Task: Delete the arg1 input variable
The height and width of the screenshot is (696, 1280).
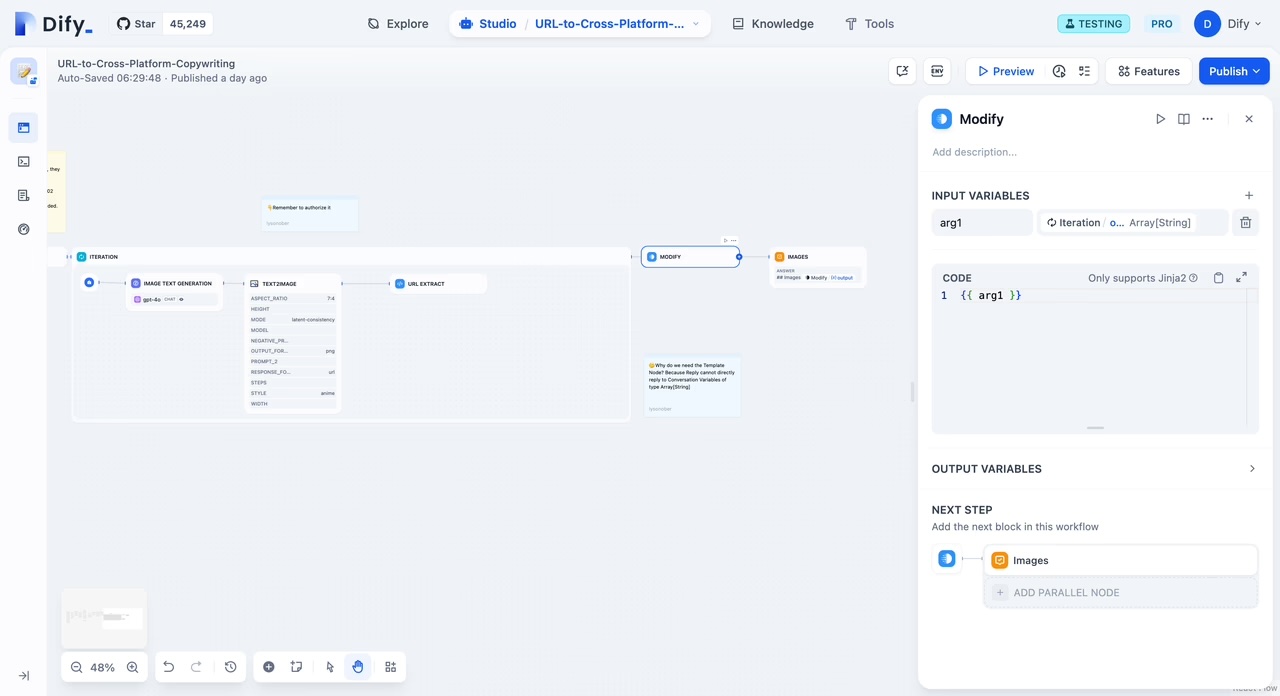Action: click(x=1245, y=223)
